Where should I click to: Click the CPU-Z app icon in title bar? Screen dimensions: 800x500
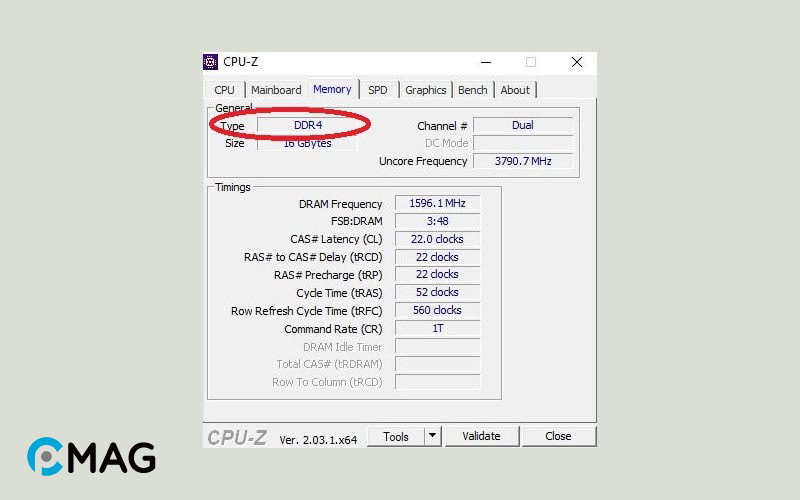[210, 62]
